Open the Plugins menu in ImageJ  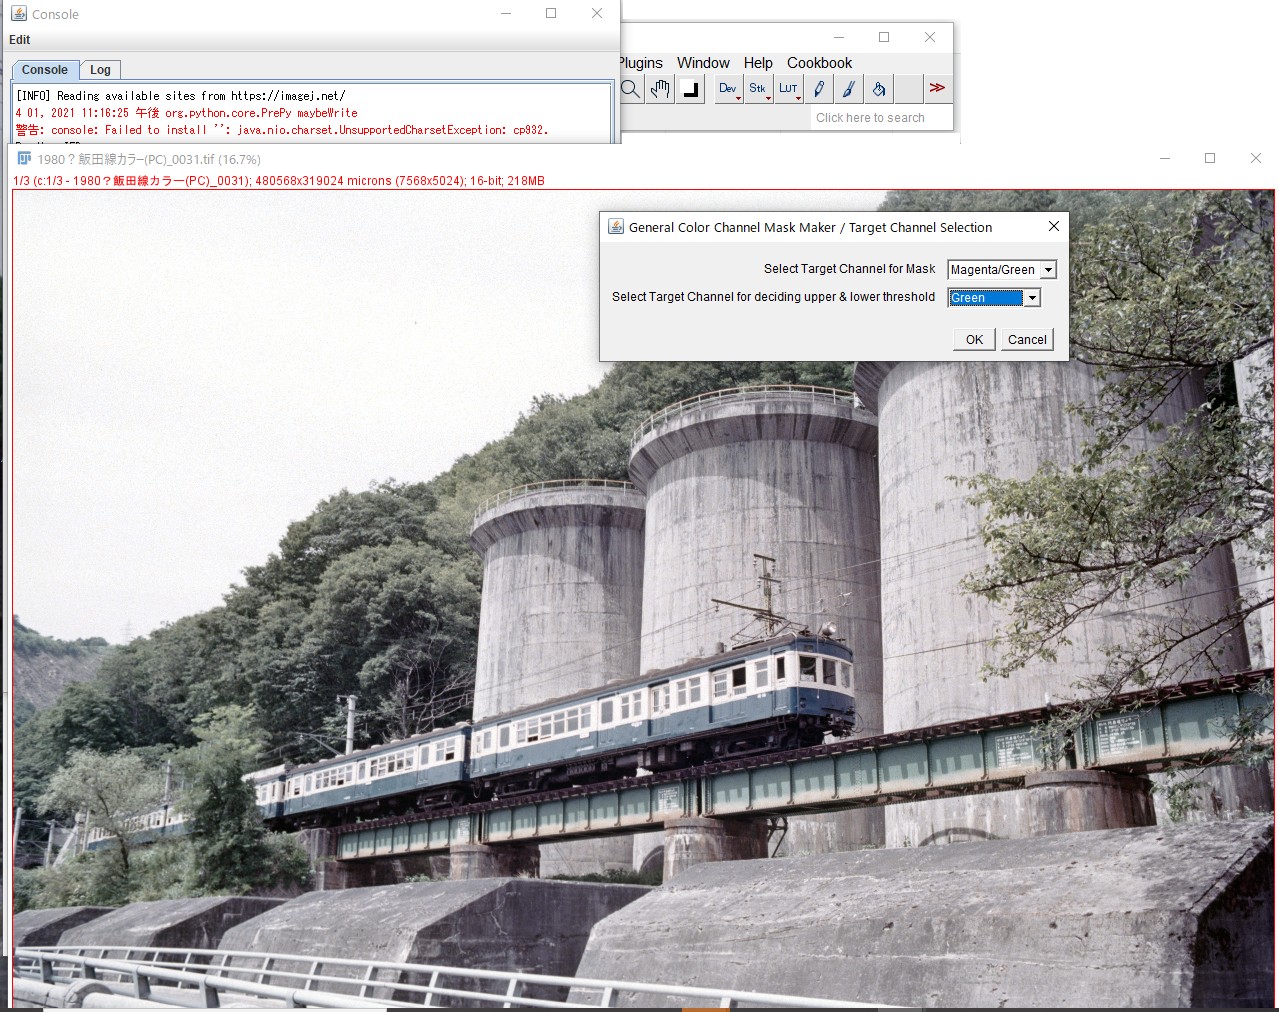click(640, 63)
